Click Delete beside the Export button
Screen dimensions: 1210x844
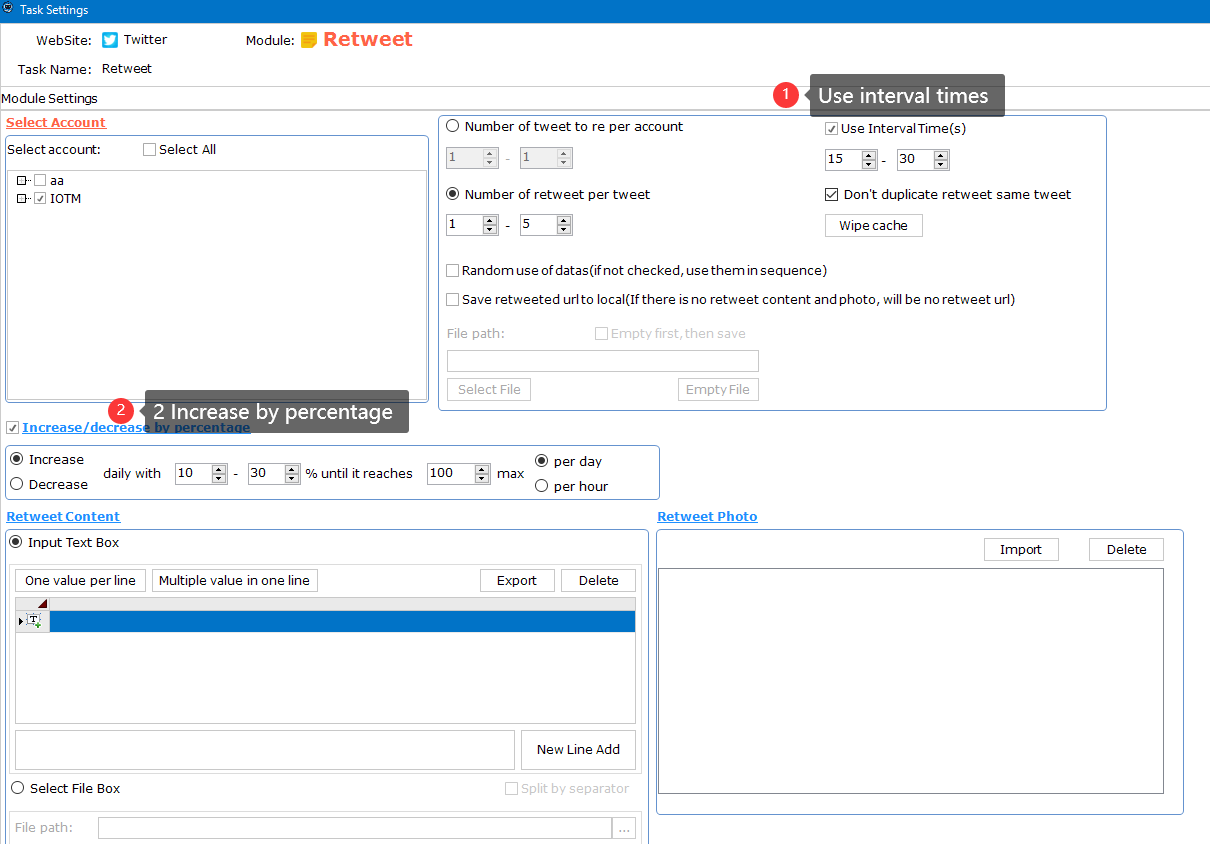598,580
